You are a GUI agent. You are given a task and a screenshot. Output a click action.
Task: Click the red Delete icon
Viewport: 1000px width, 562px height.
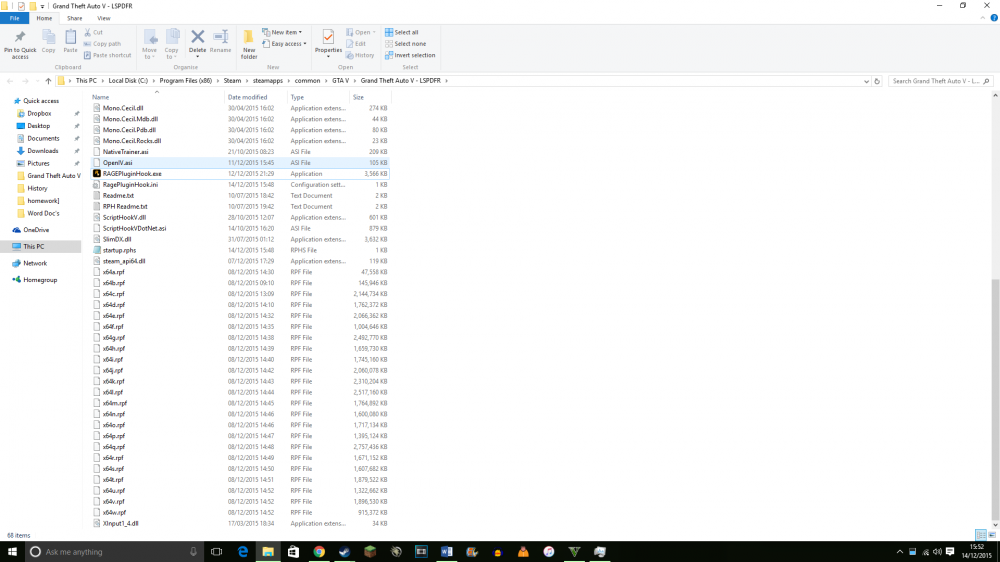point(198,38)
